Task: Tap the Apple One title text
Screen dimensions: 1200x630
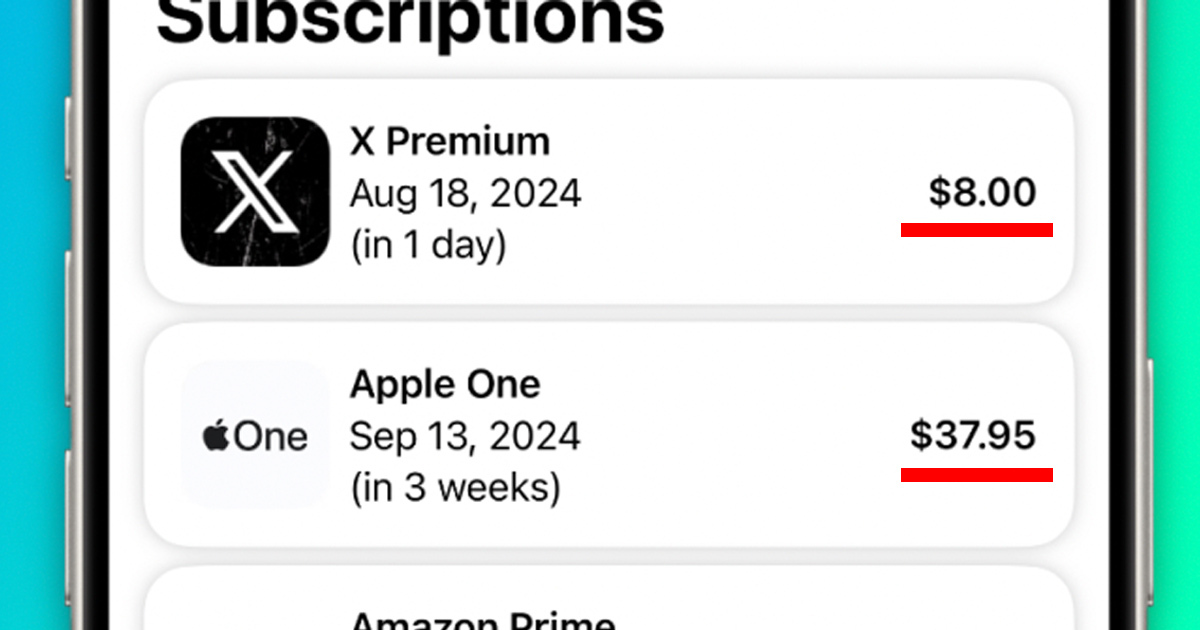Action: (445, 384)
